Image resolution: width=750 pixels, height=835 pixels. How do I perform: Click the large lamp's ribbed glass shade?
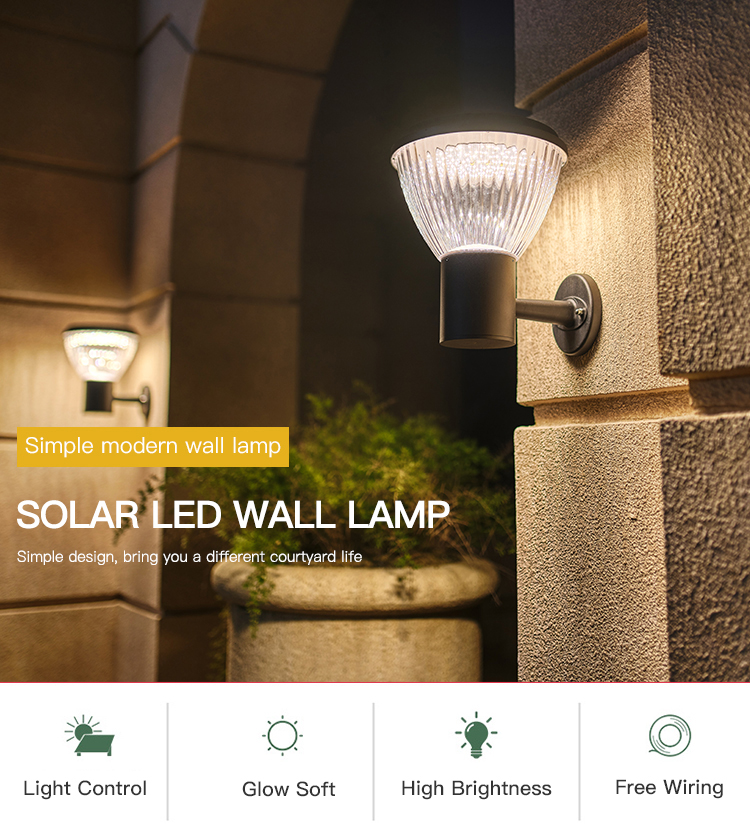pos(478,195)
